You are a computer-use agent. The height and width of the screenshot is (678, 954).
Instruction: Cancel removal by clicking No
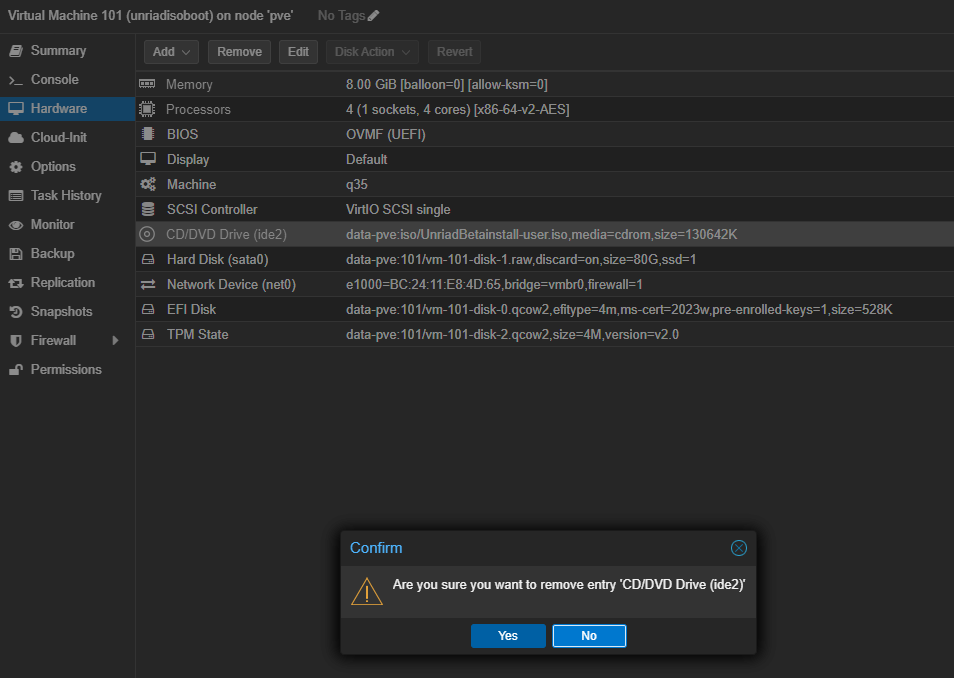click(x=589, y=636)
